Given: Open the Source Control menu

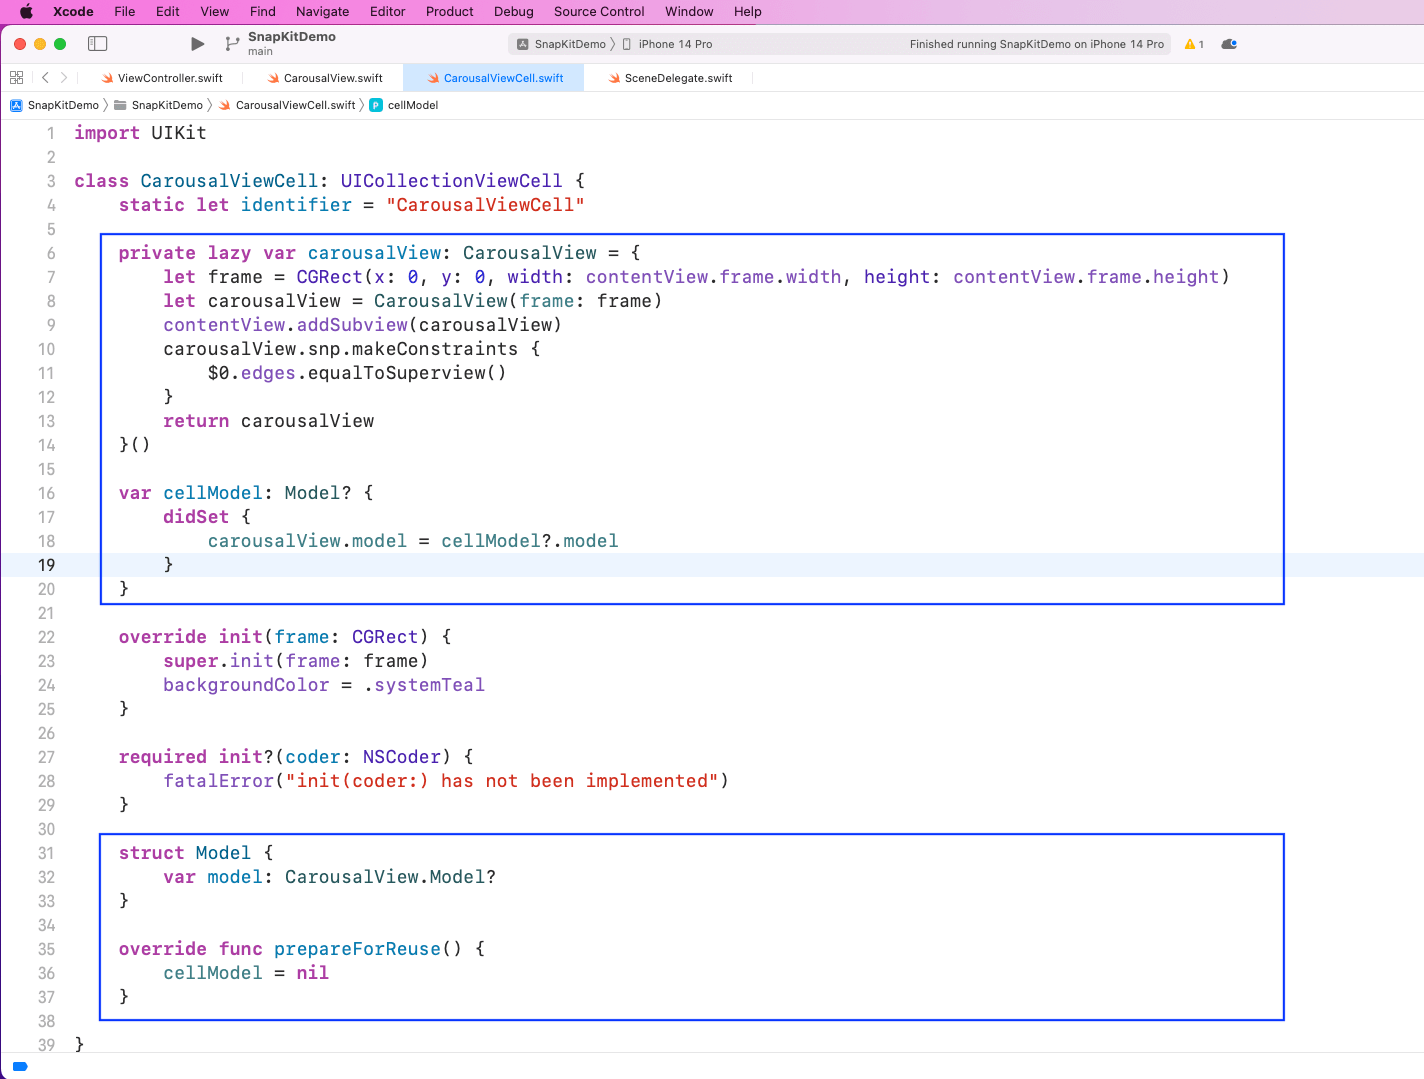Looking at the screenshot, I should [x=599, y=12].
